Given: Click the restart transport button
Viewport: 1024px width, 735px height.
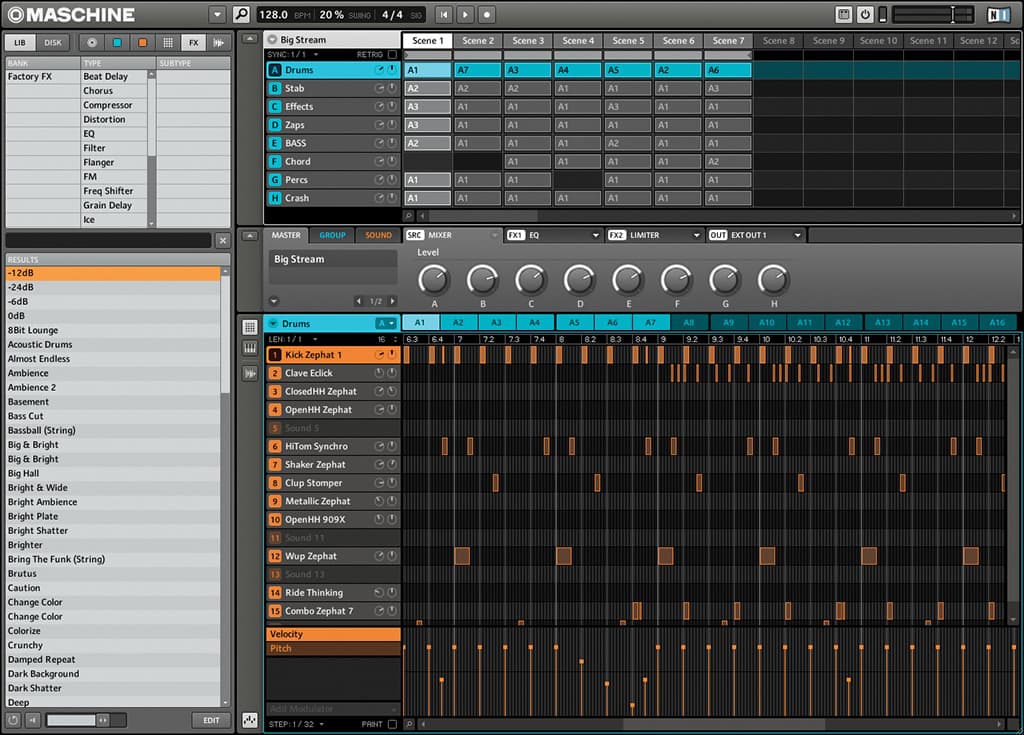Looking at the screenshot, I should pos(444,14).
